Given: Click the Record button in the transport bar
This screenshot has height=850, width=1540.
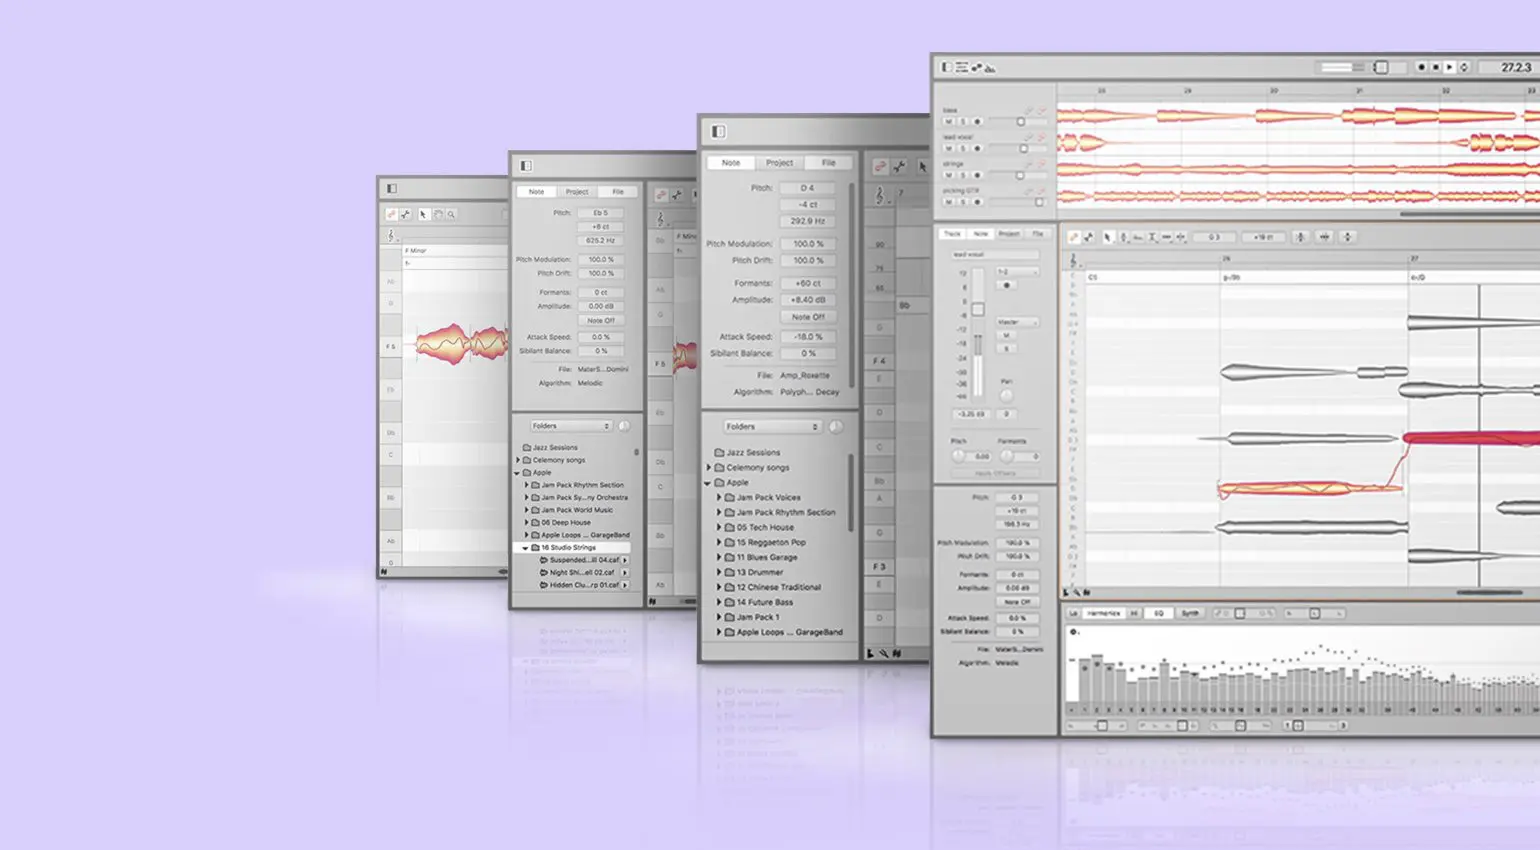Looking at the screenshot, I should (1421, 67).
